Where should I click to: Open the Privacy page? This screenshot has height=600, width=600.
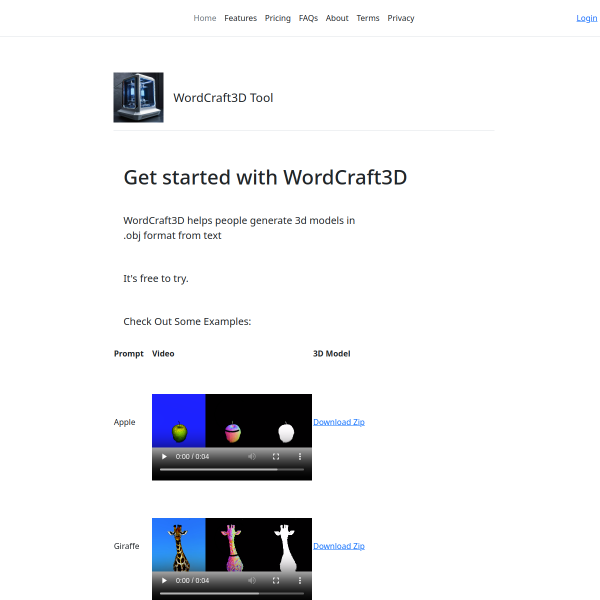(401, 18)
